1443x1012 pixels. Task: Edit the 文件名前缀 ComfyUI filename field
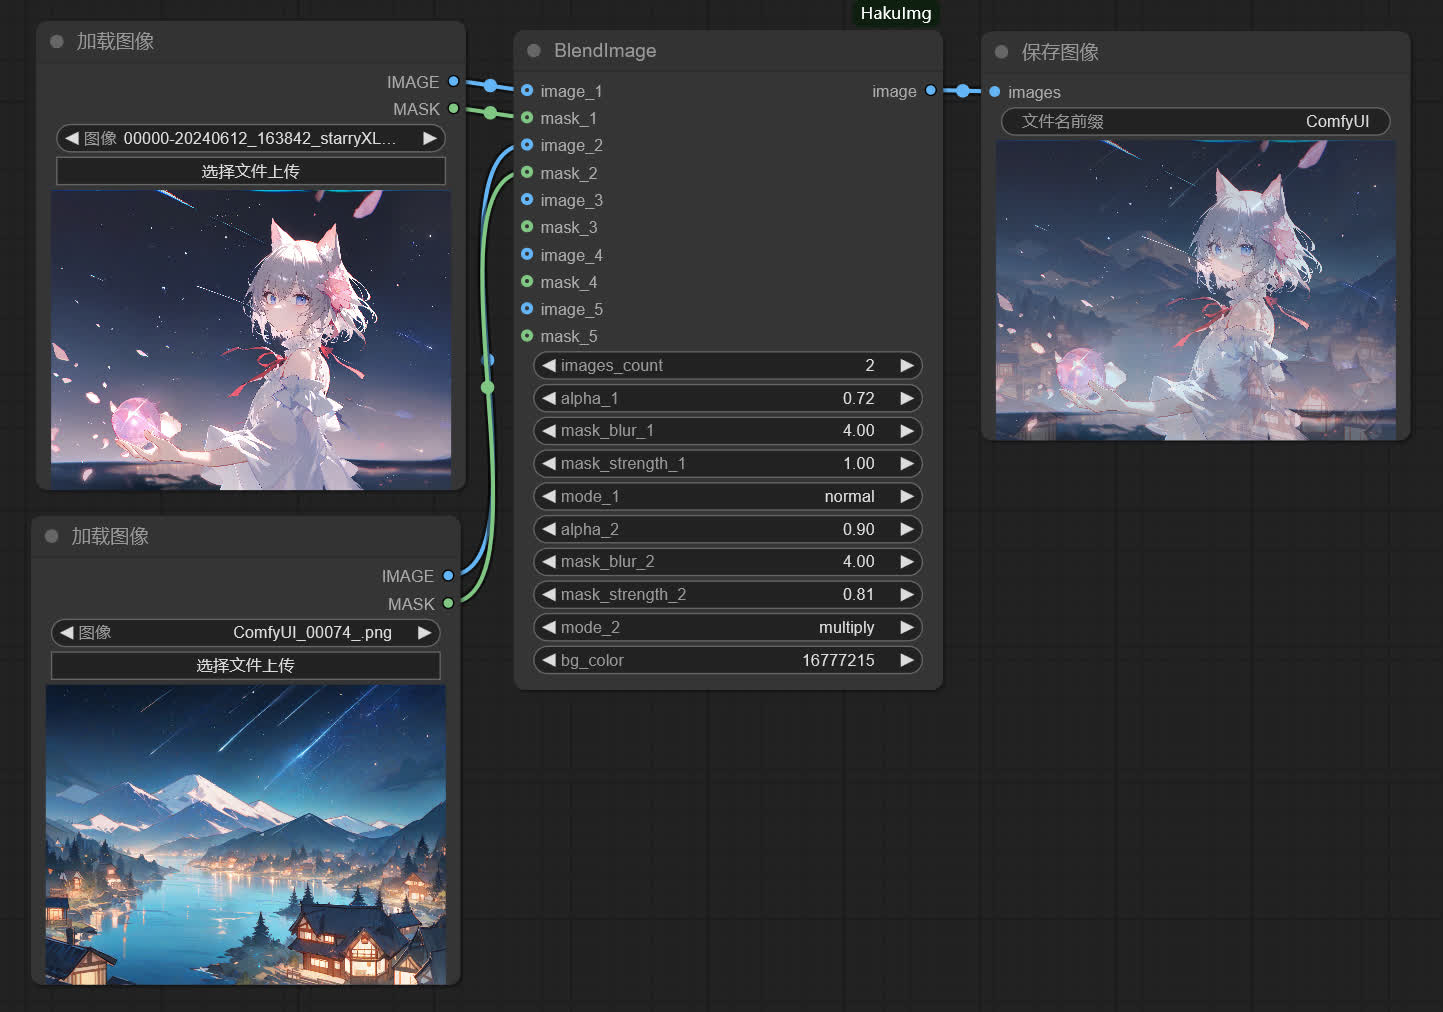1196,121
